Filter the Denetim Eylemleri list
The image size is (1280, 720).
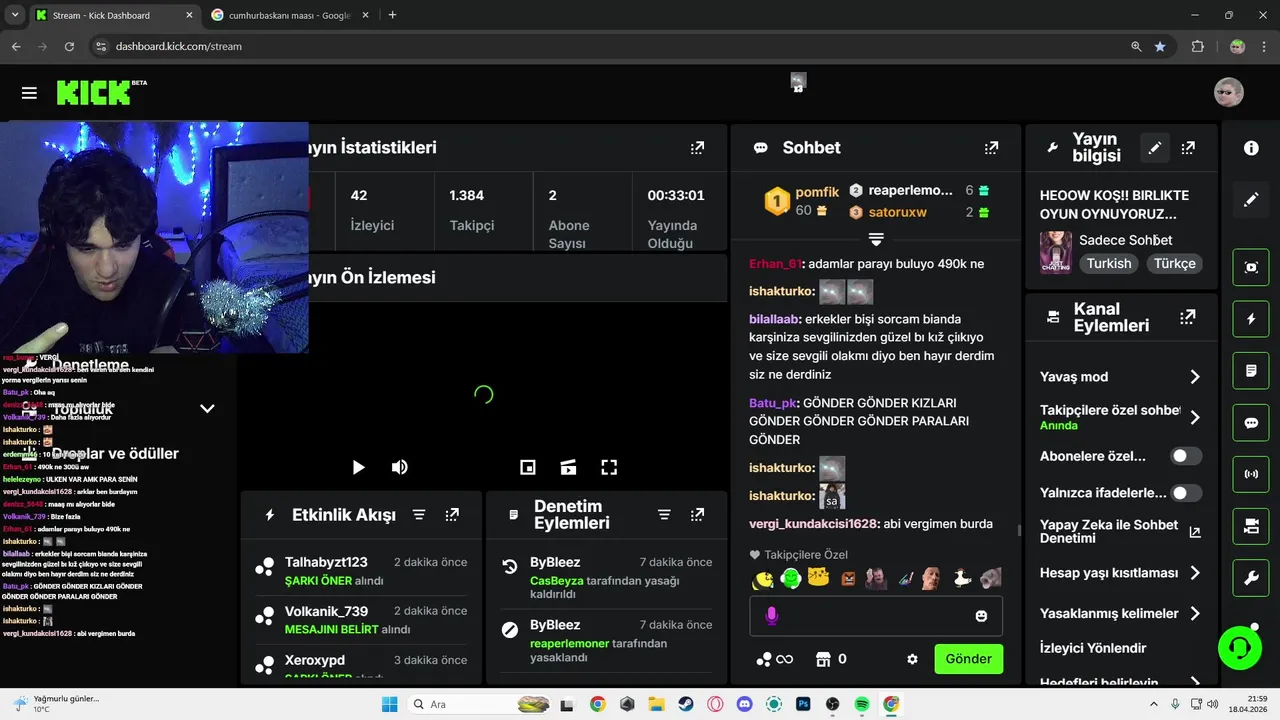coord(664,515)
